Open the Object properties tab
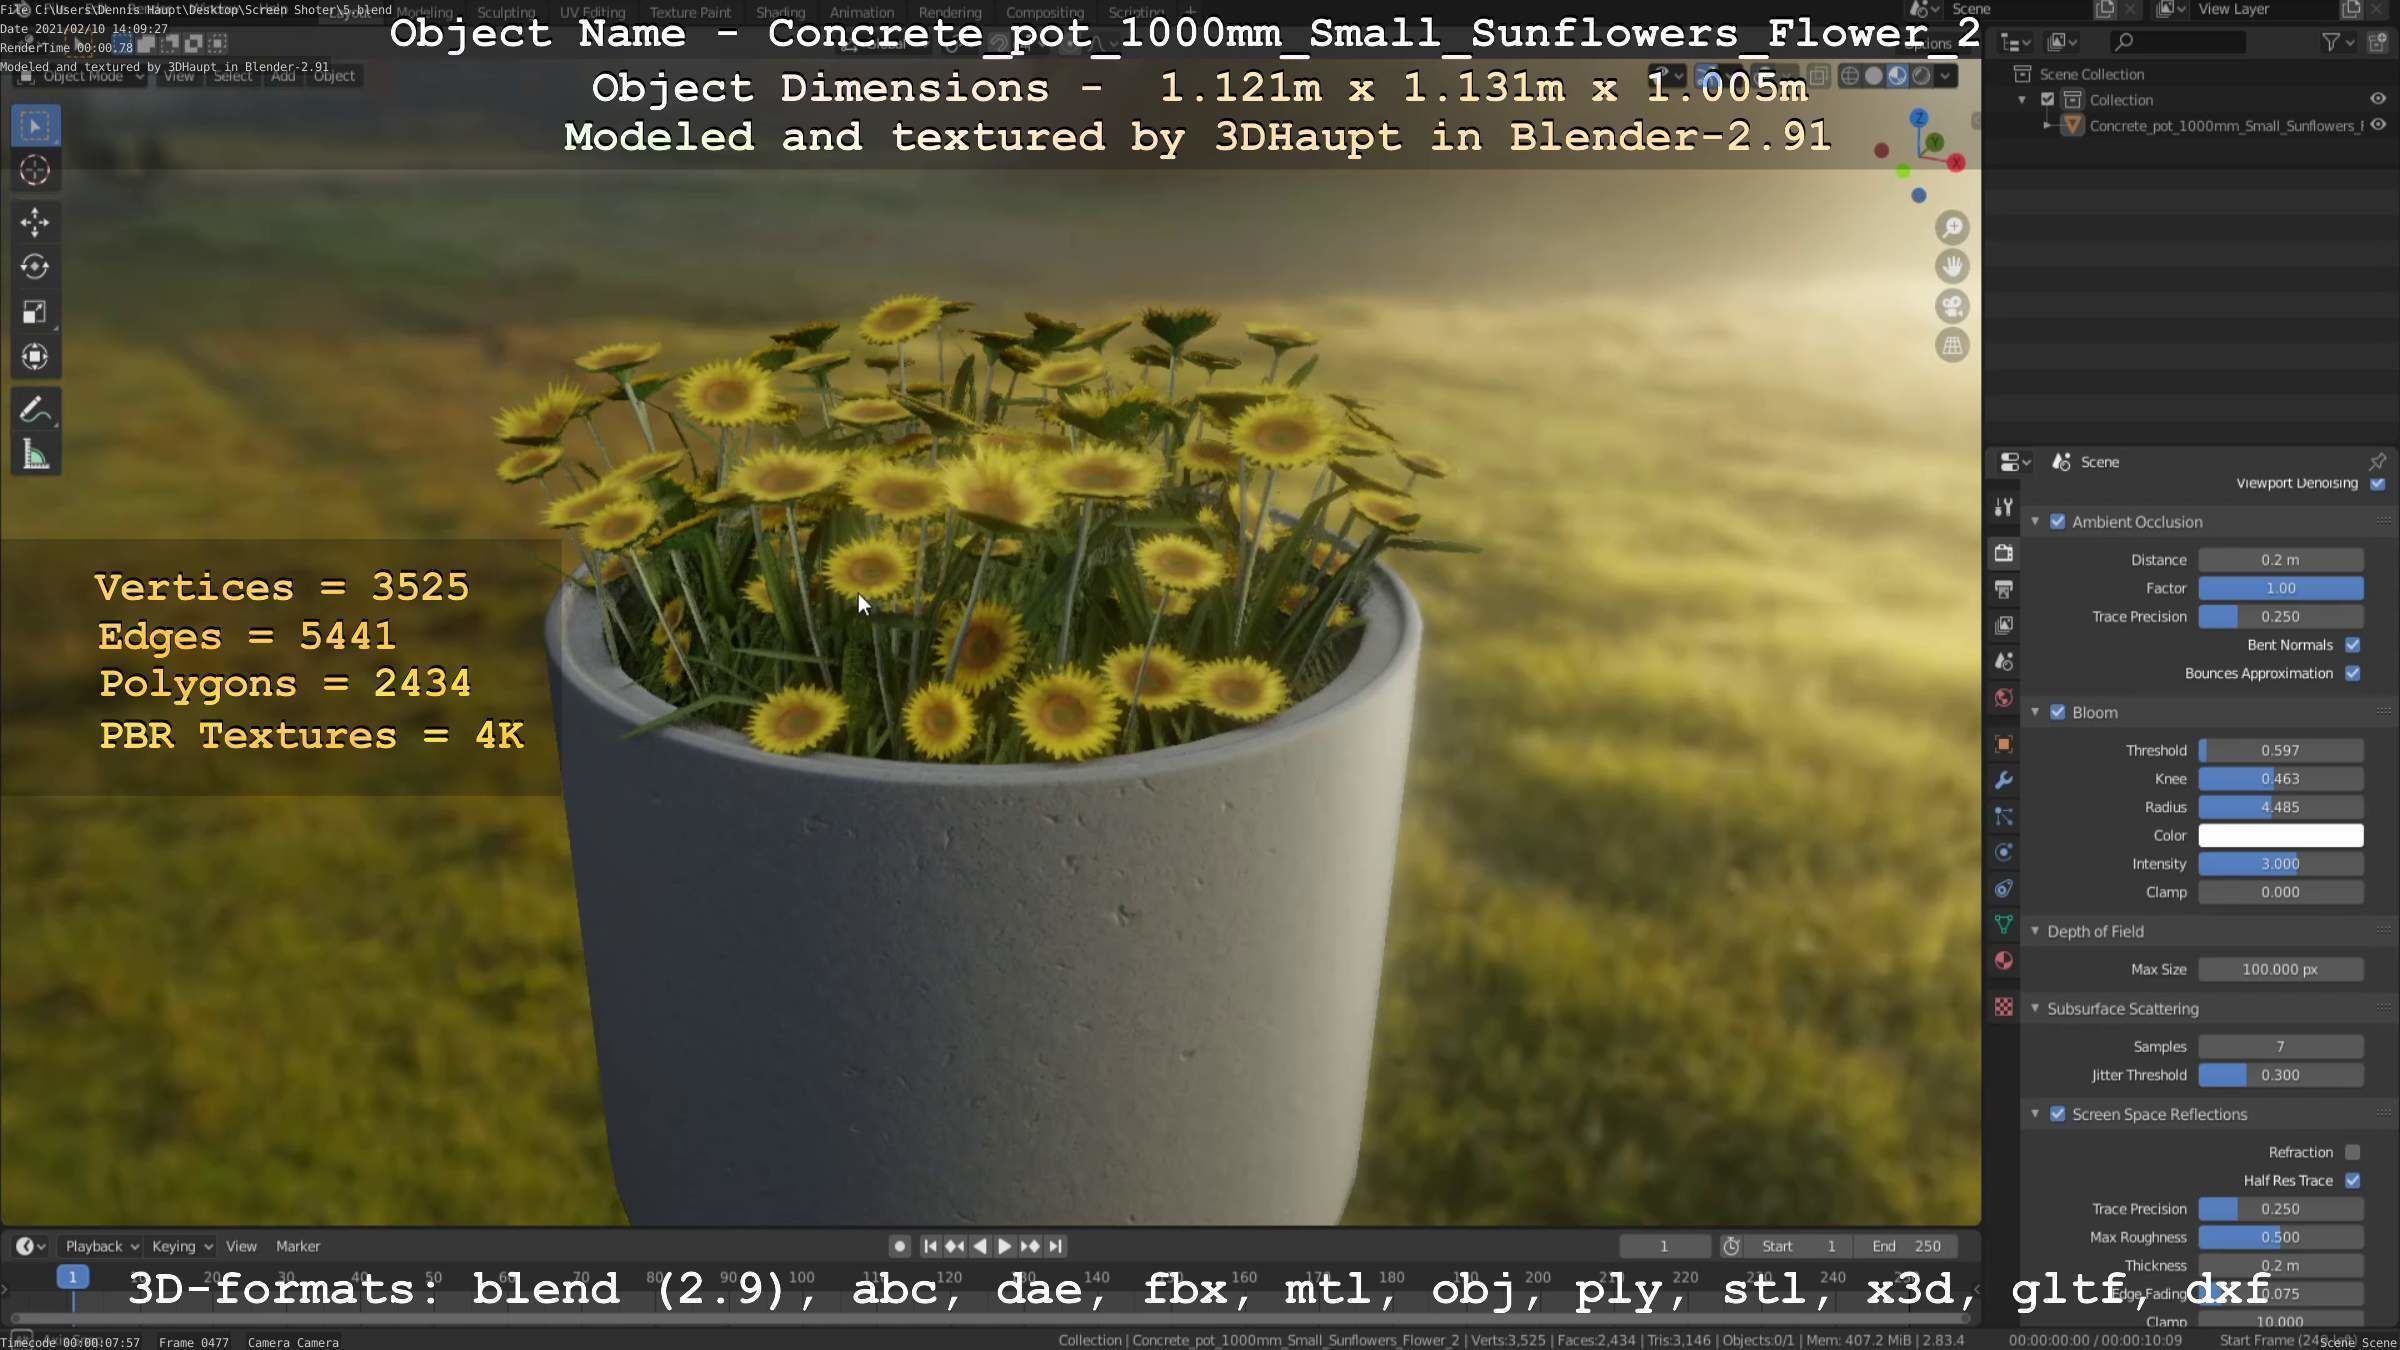Image resolution: width=2400 pixels, height=1350 pixels. pyautogui.click(x=2003, y=744)
